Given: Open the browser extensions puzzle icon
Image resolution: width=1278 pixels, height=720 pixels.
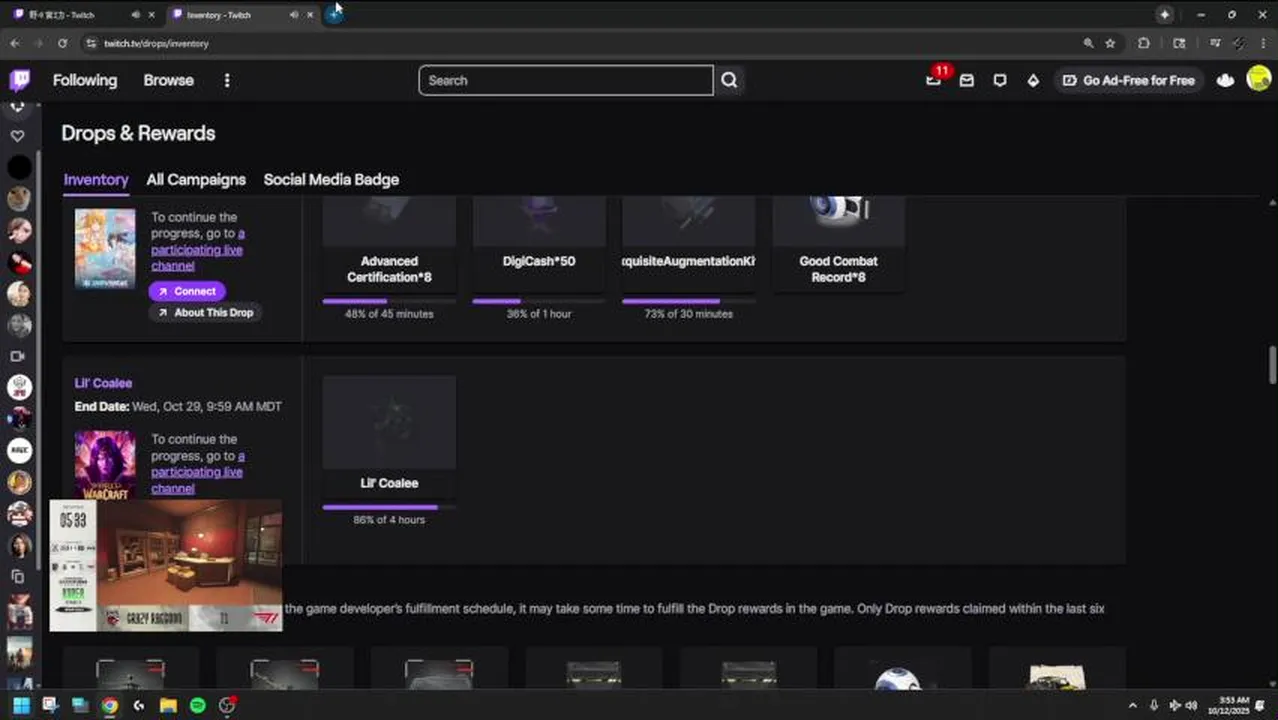Looking at the screenshot, I should click(x=1144, y=43).
